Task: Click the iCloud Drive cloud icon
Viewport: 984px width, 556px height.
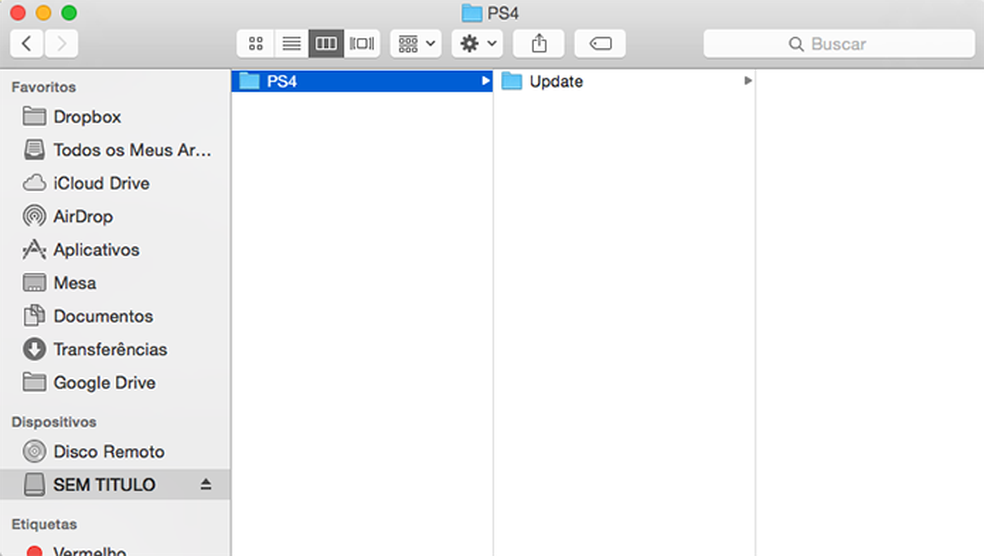Action: tap(34, 183)
